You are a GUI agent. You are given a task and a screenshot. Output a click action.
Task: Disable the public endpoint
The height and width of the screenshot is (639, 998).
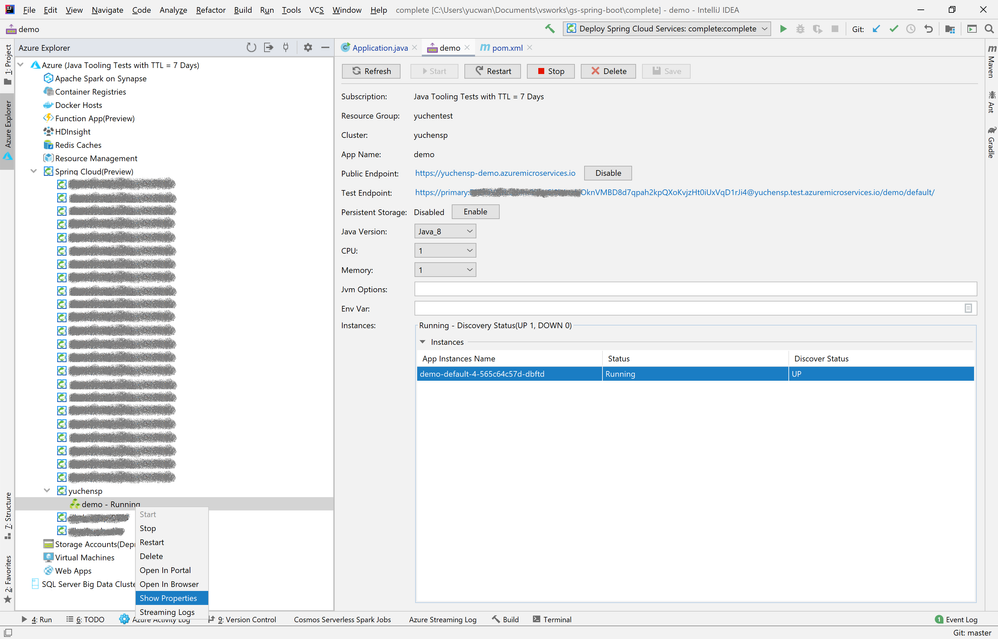point(608,173)
